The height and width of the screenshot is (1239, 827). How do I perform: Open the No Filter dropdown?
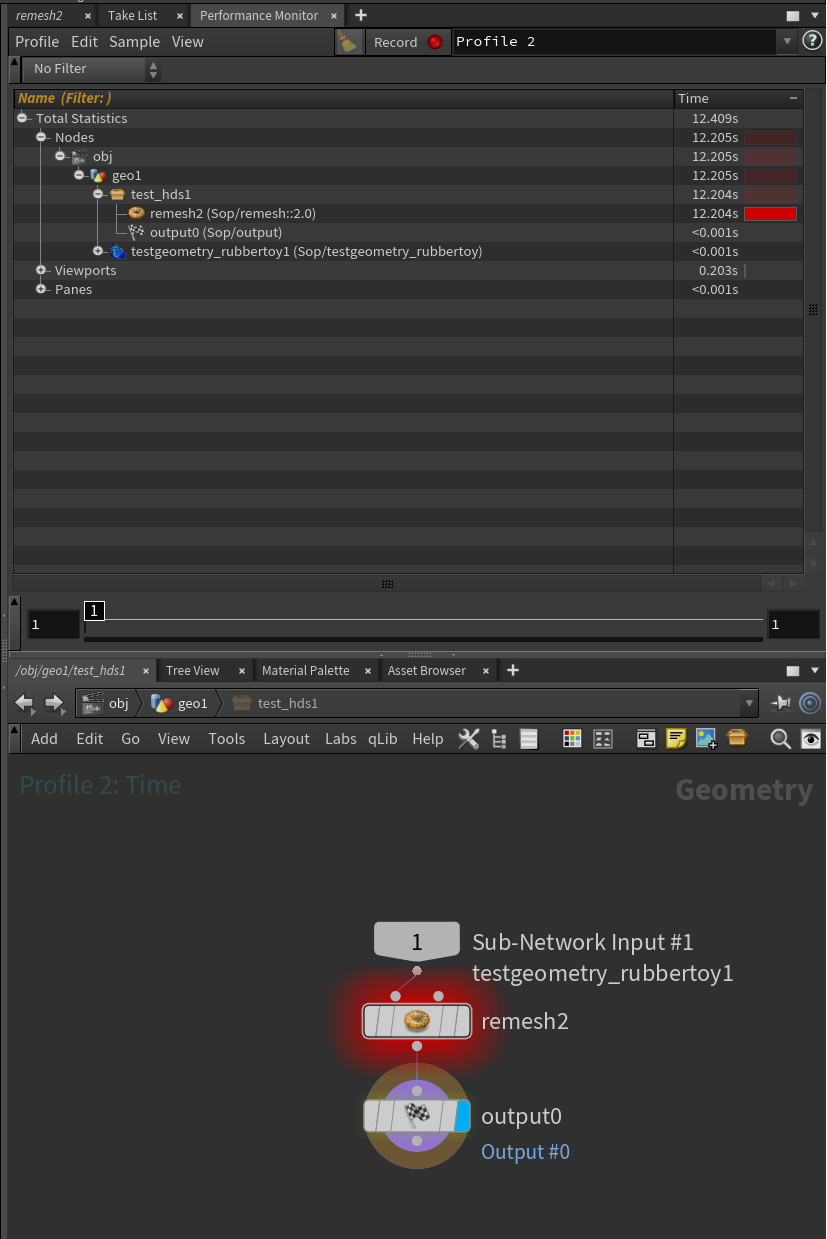click(91, 69)
